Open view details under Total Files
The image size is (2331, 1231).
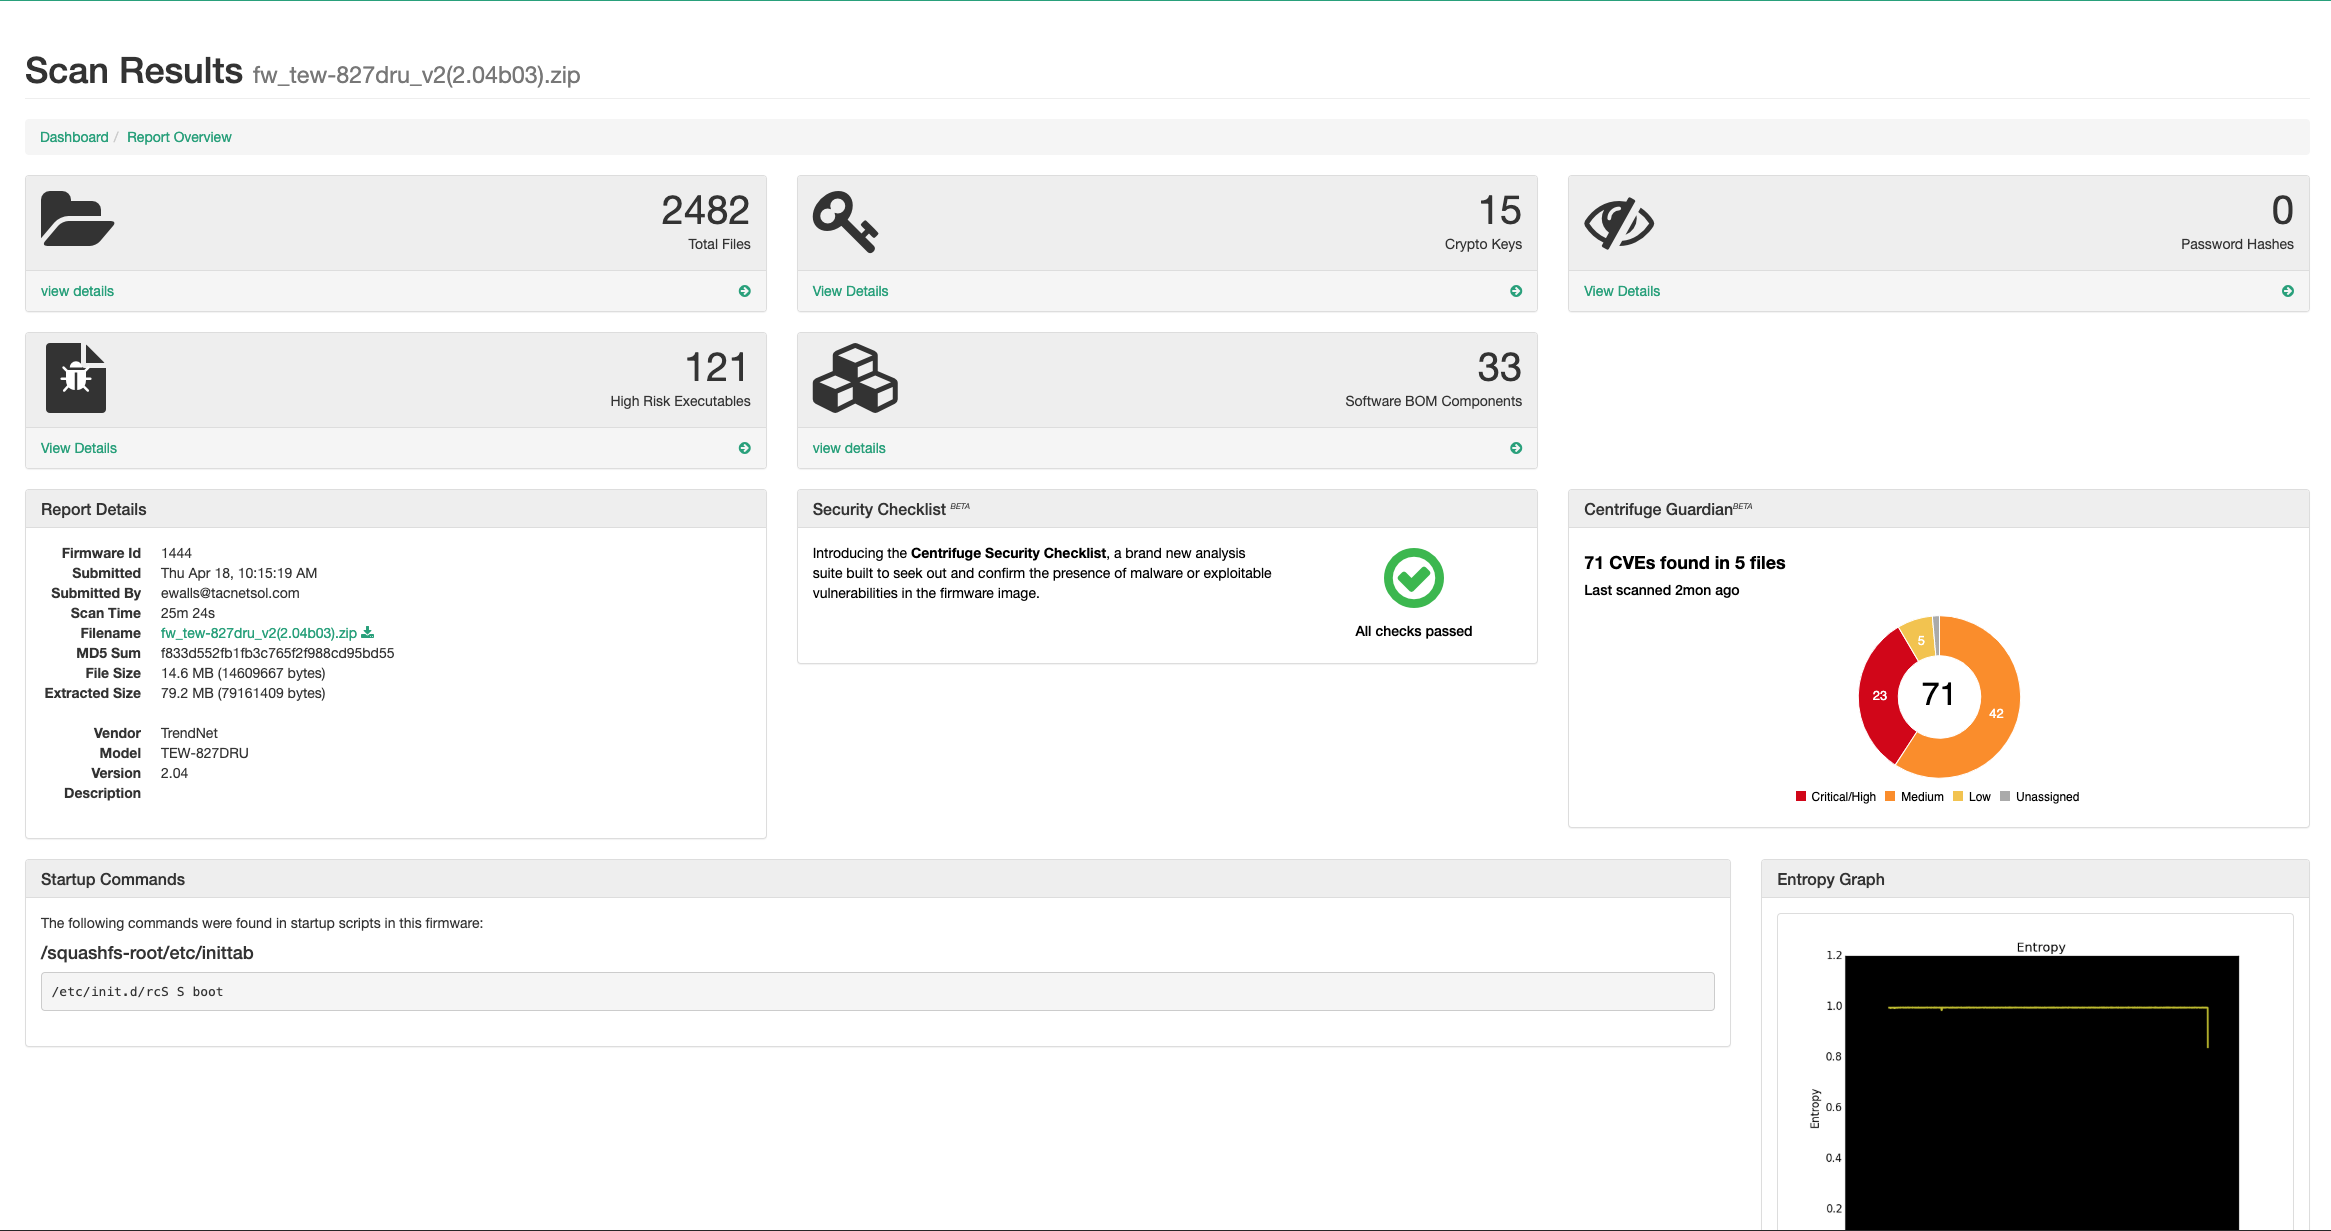77,291
